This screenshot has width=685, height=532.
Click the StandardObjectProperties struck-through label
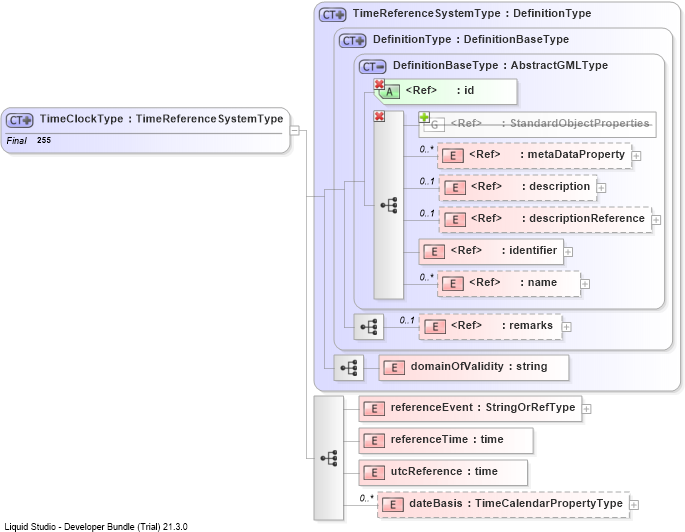point(579,123)
